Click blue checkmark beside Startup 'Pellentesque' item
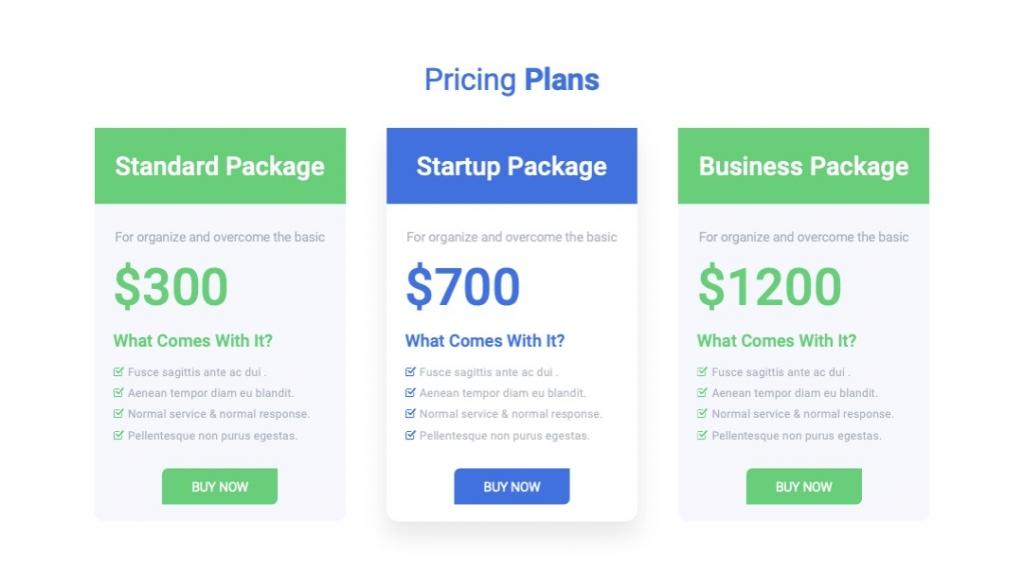Viewport: 1024px width, 576px height. click(x=410, y=435)
